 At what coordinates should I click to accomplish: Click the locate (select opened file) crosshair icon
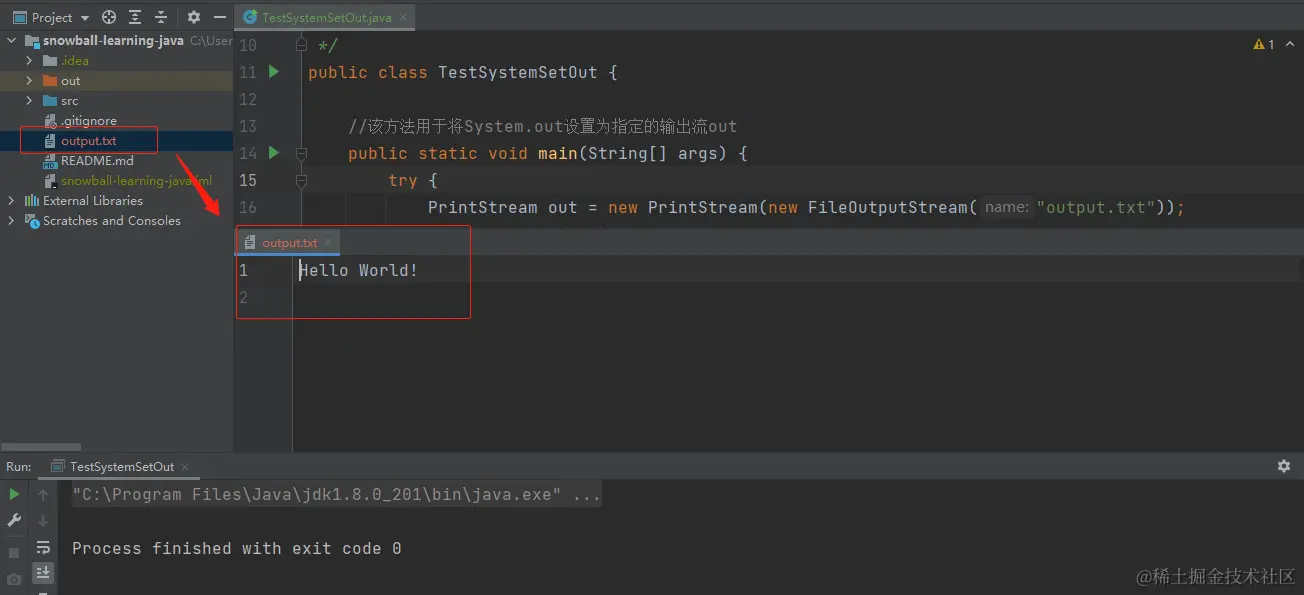tap(109, 17)
